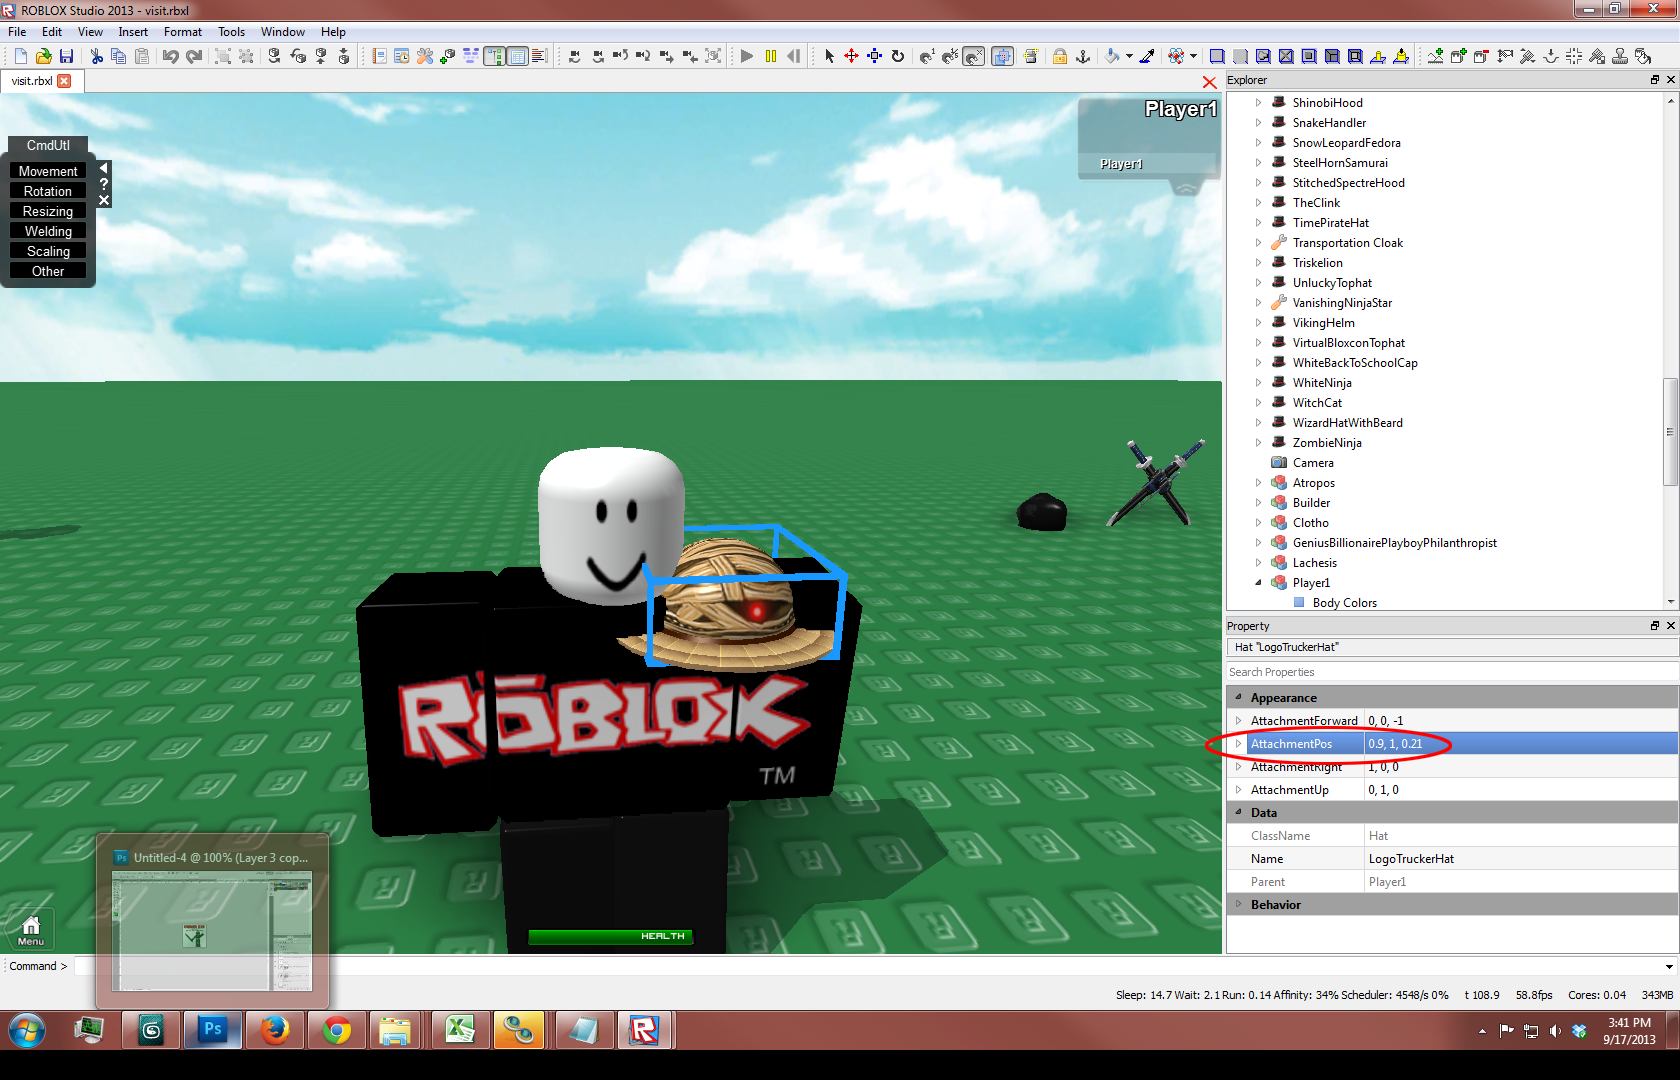This screenshot has height=1080, width=1680.
Task: Close the visit.rbxl tab with red X
Action: point(65,81)
